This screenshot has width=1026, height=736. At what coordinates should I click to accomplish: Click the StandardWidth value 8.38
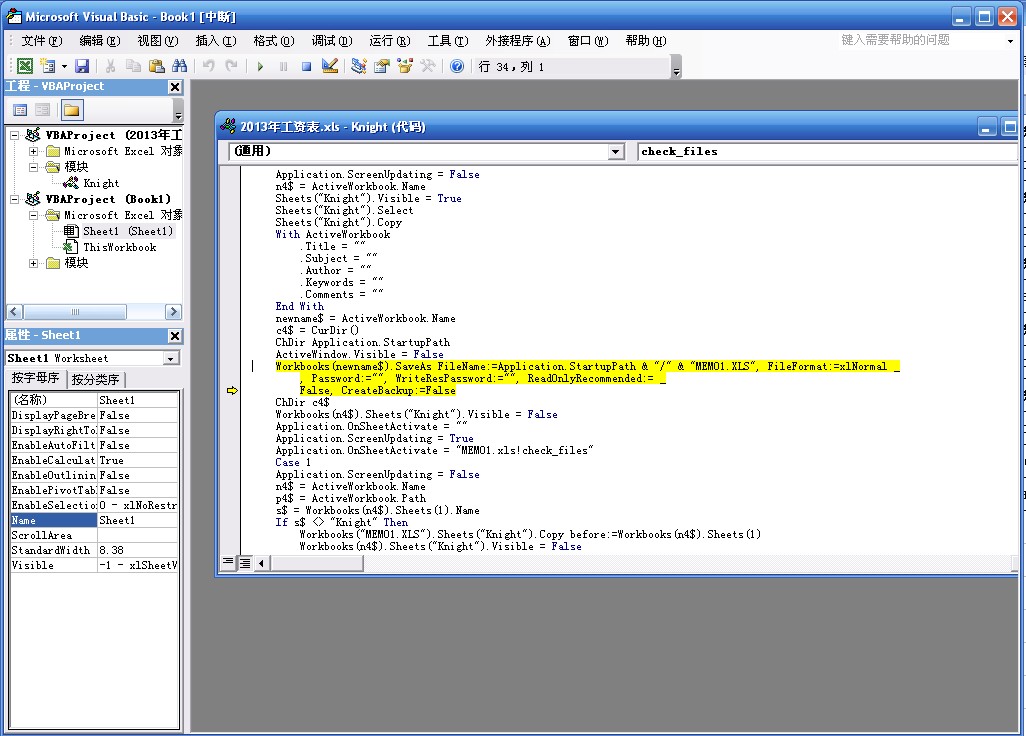click(138, 550)
